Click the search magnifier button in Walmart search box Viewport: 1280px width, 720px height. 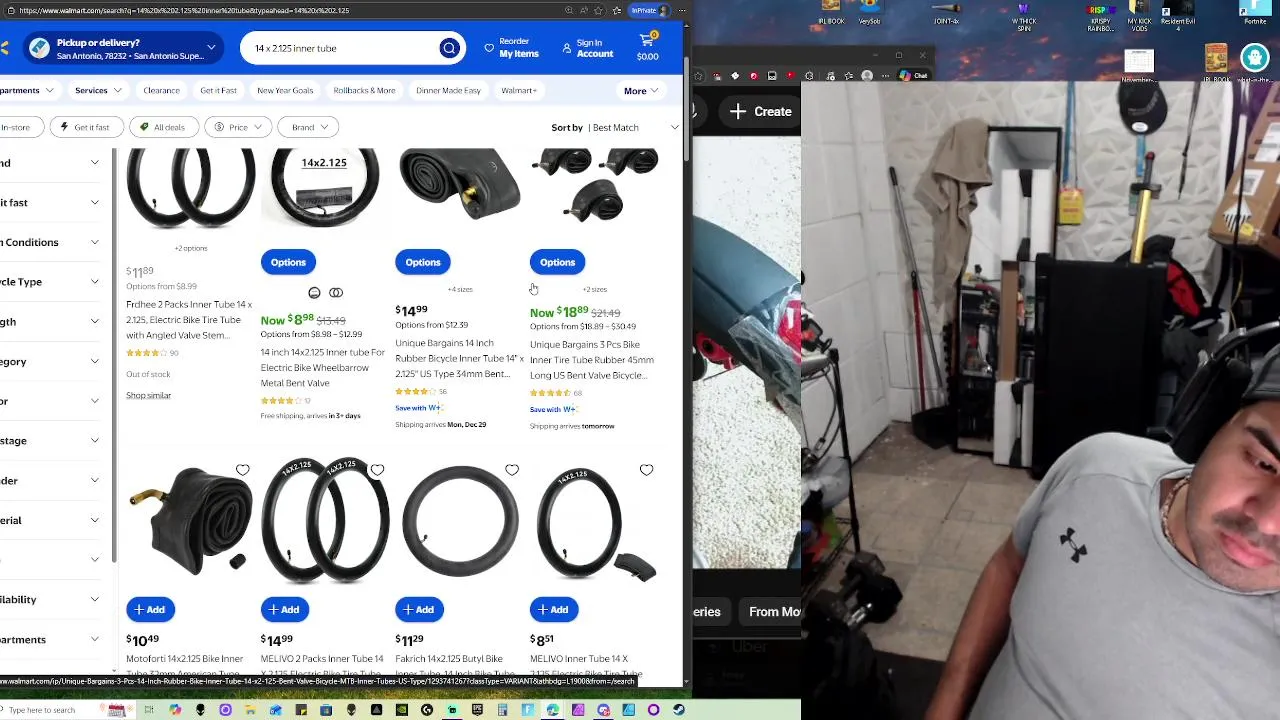click(x=449, y=48)
